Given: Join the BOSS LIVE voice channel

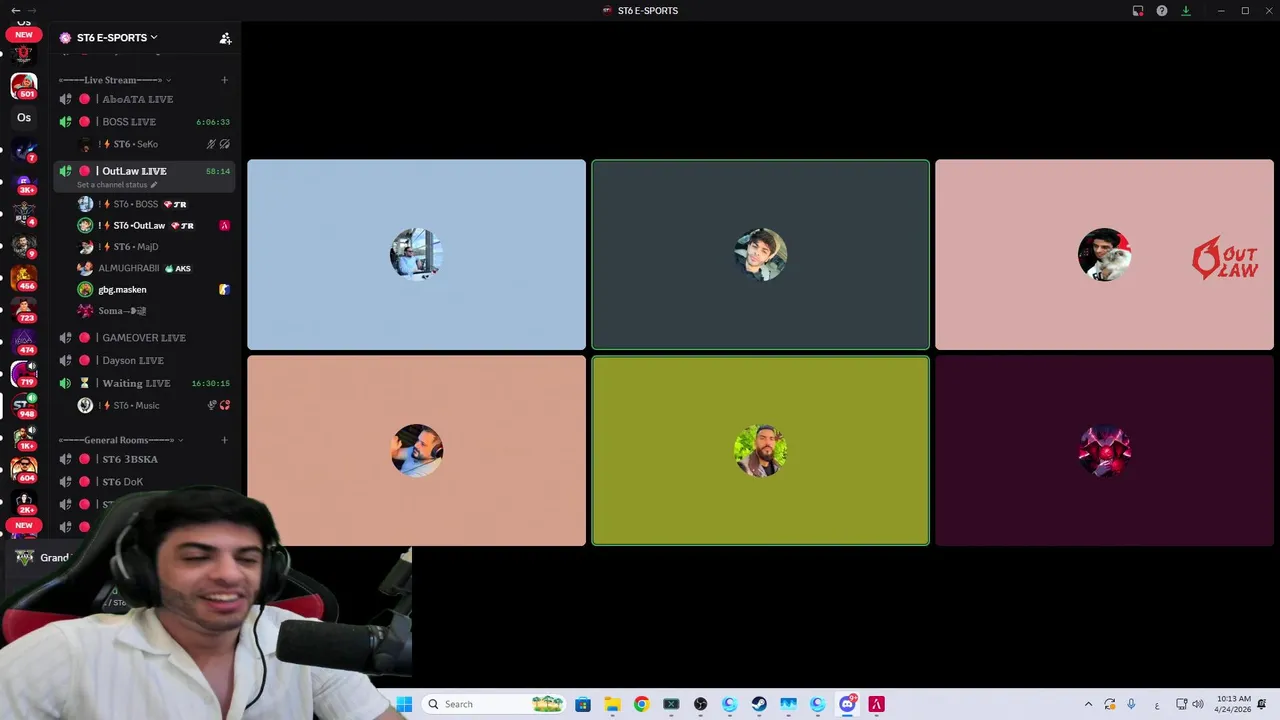Looking at the screenshot, I should (x=144, y=122).
